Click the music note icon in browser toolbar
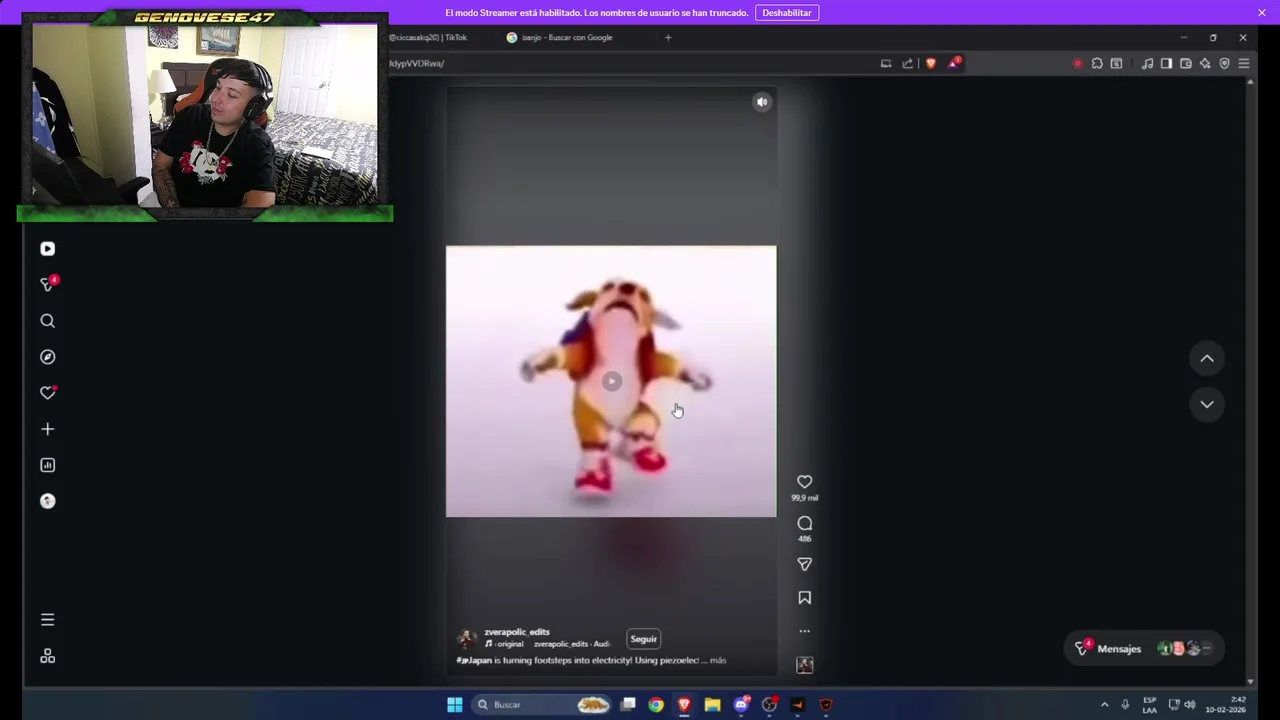This screenshot has width=1280, height=720. coord(1147,64)
